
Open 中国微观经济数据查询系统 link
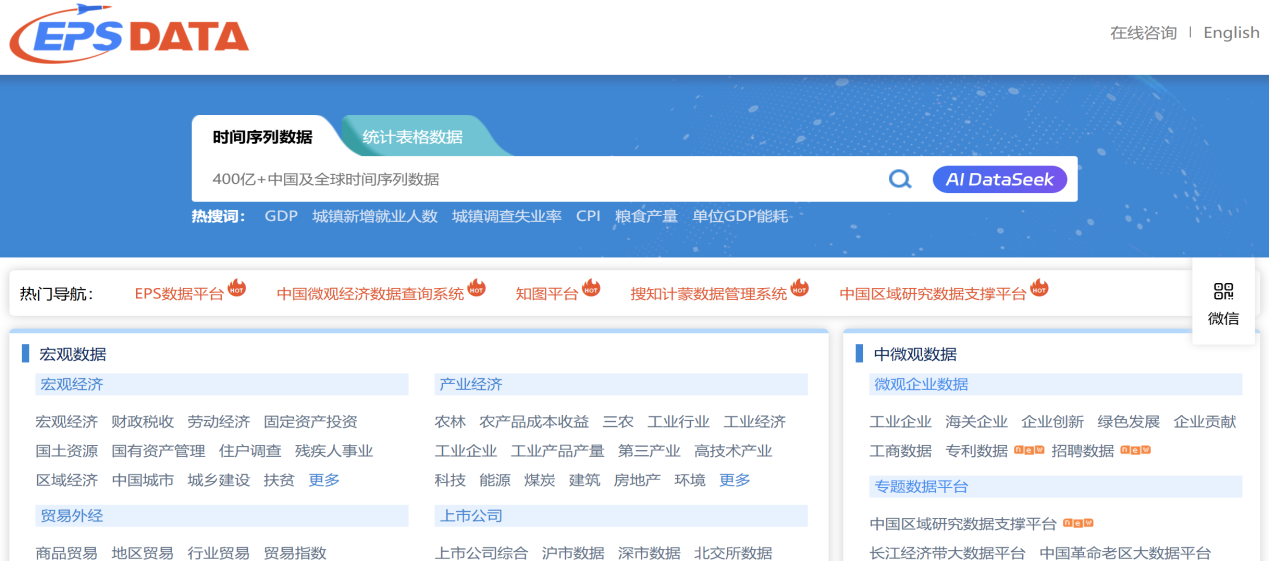click(370, 294)
